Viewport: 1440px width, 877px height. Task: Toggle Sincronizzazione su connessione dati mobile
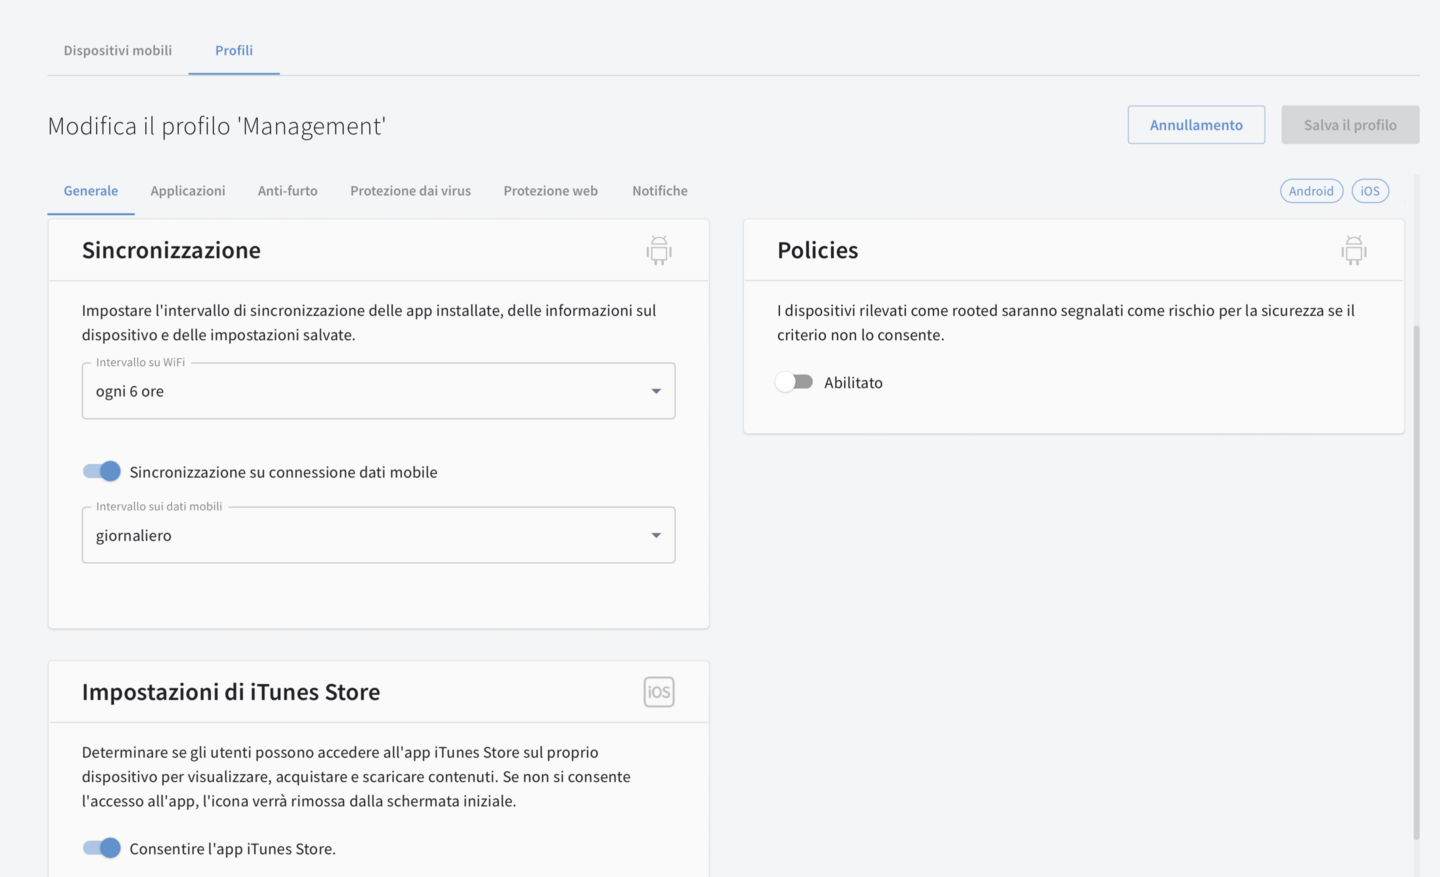[x=102, y=472]
